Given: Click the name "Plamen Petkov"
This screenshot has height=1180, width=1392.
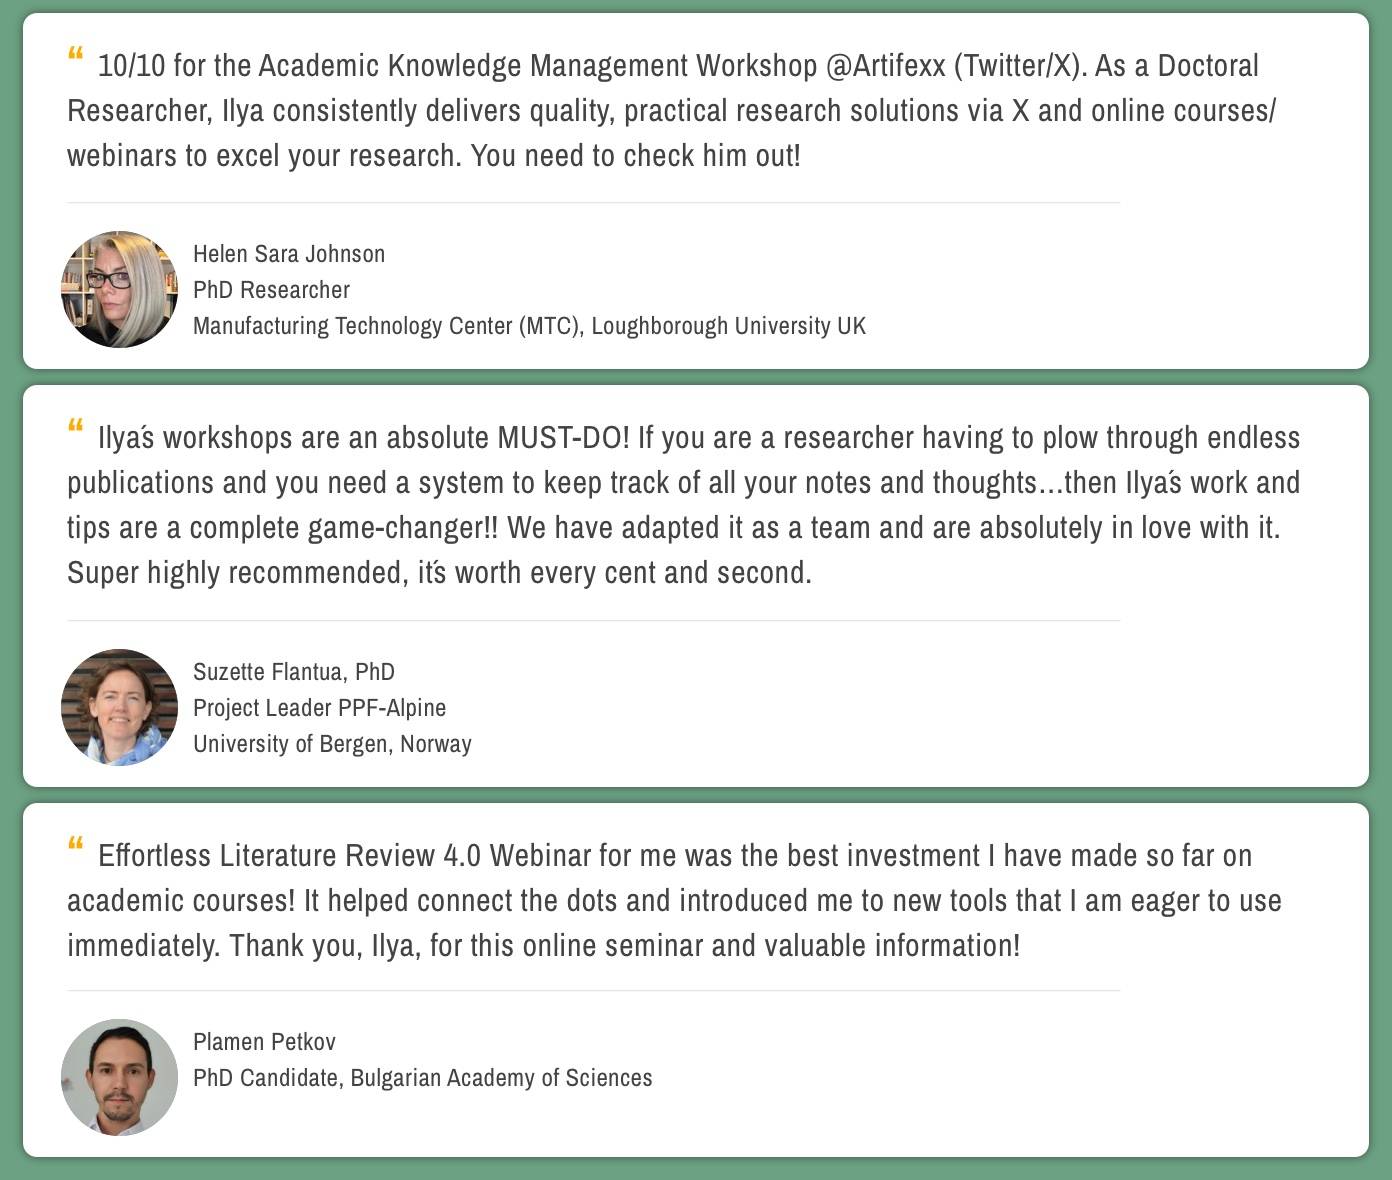Looking at the screenshot, I should click(264, 1042).
